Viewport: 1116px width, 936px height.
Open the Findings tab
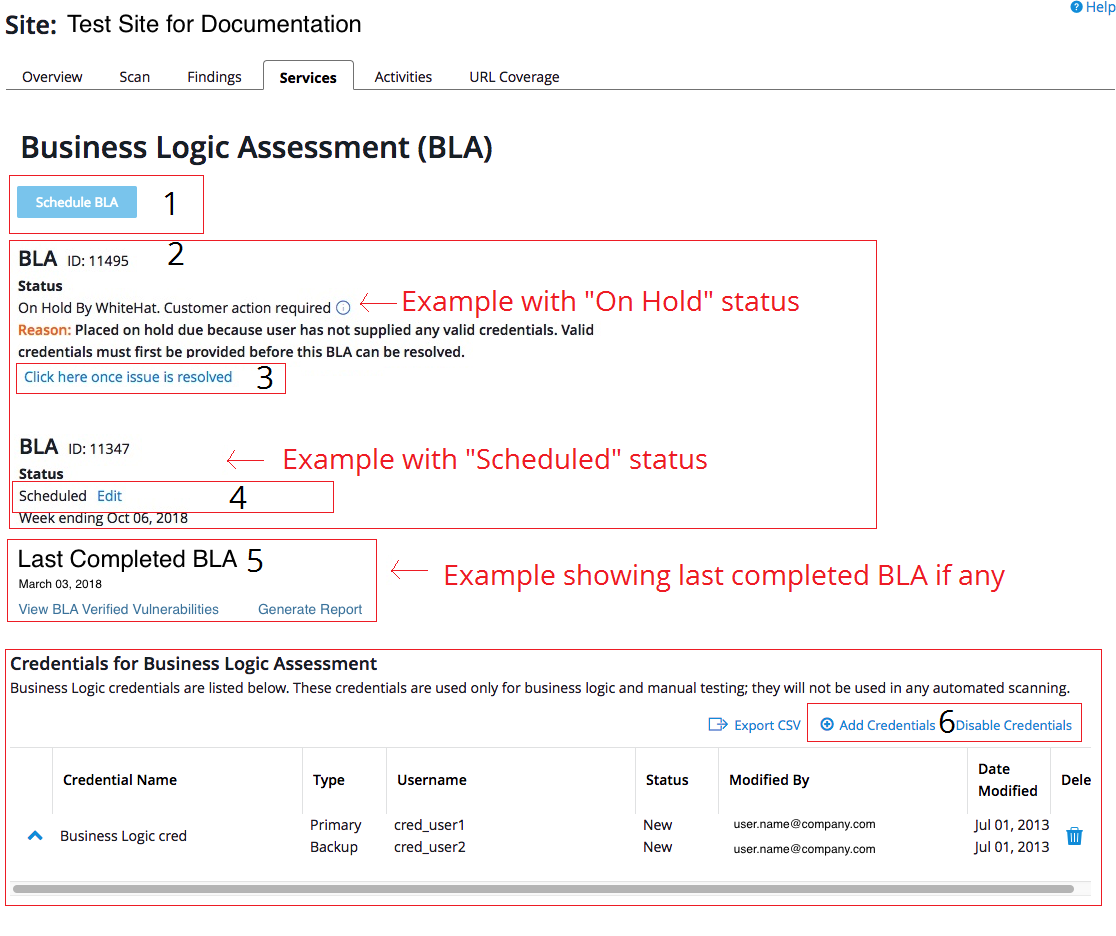tap(214, 76)
